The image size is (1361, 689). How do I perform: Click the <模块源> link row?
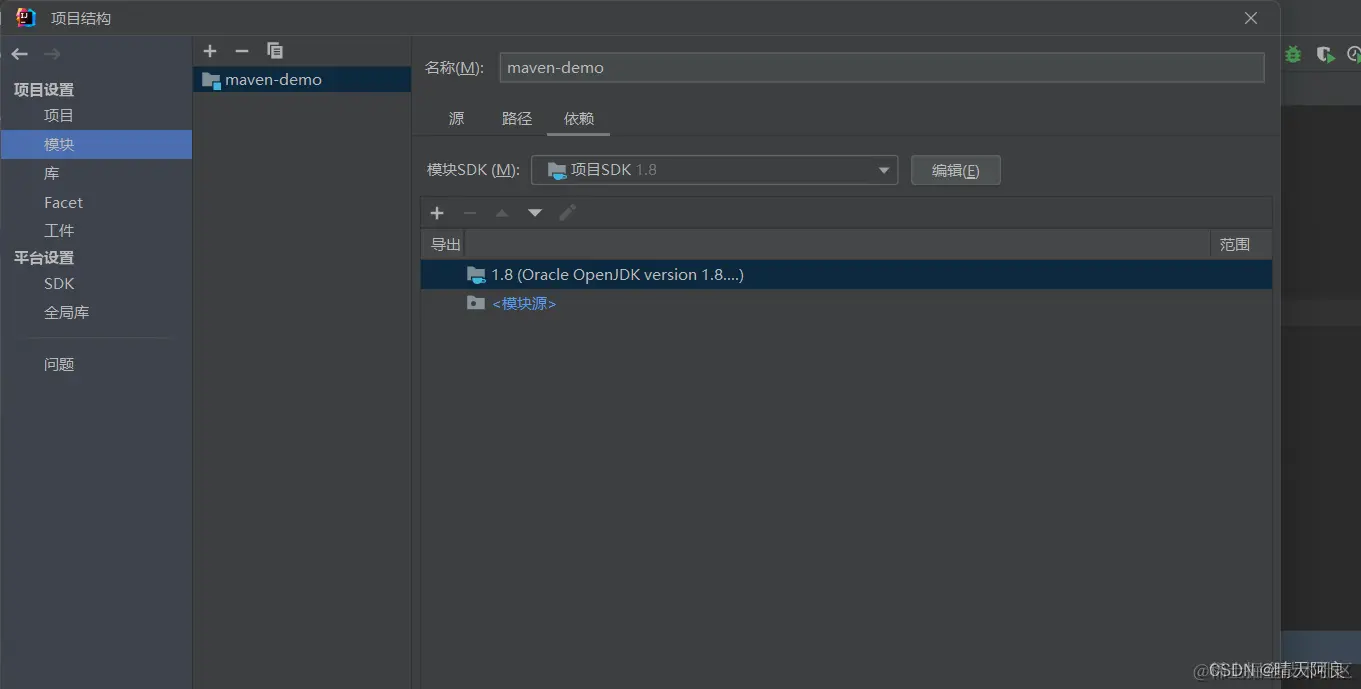[846, 303]
